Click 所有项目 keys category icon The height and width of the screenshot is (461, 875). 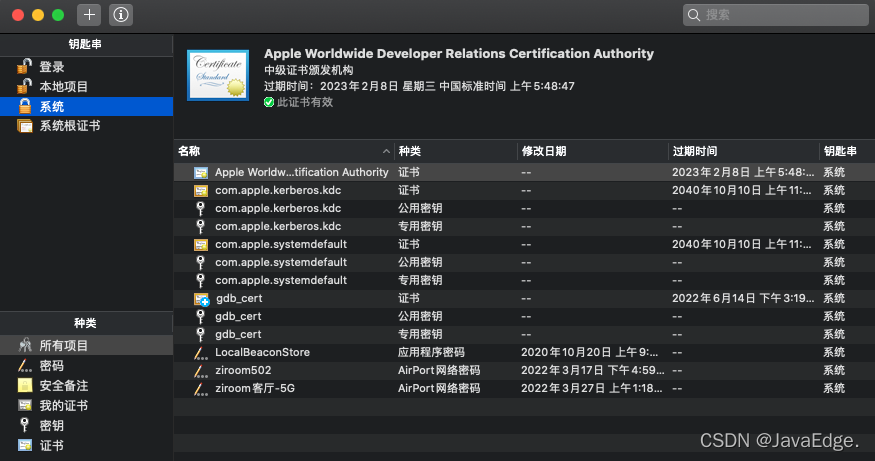pos(25,345)
